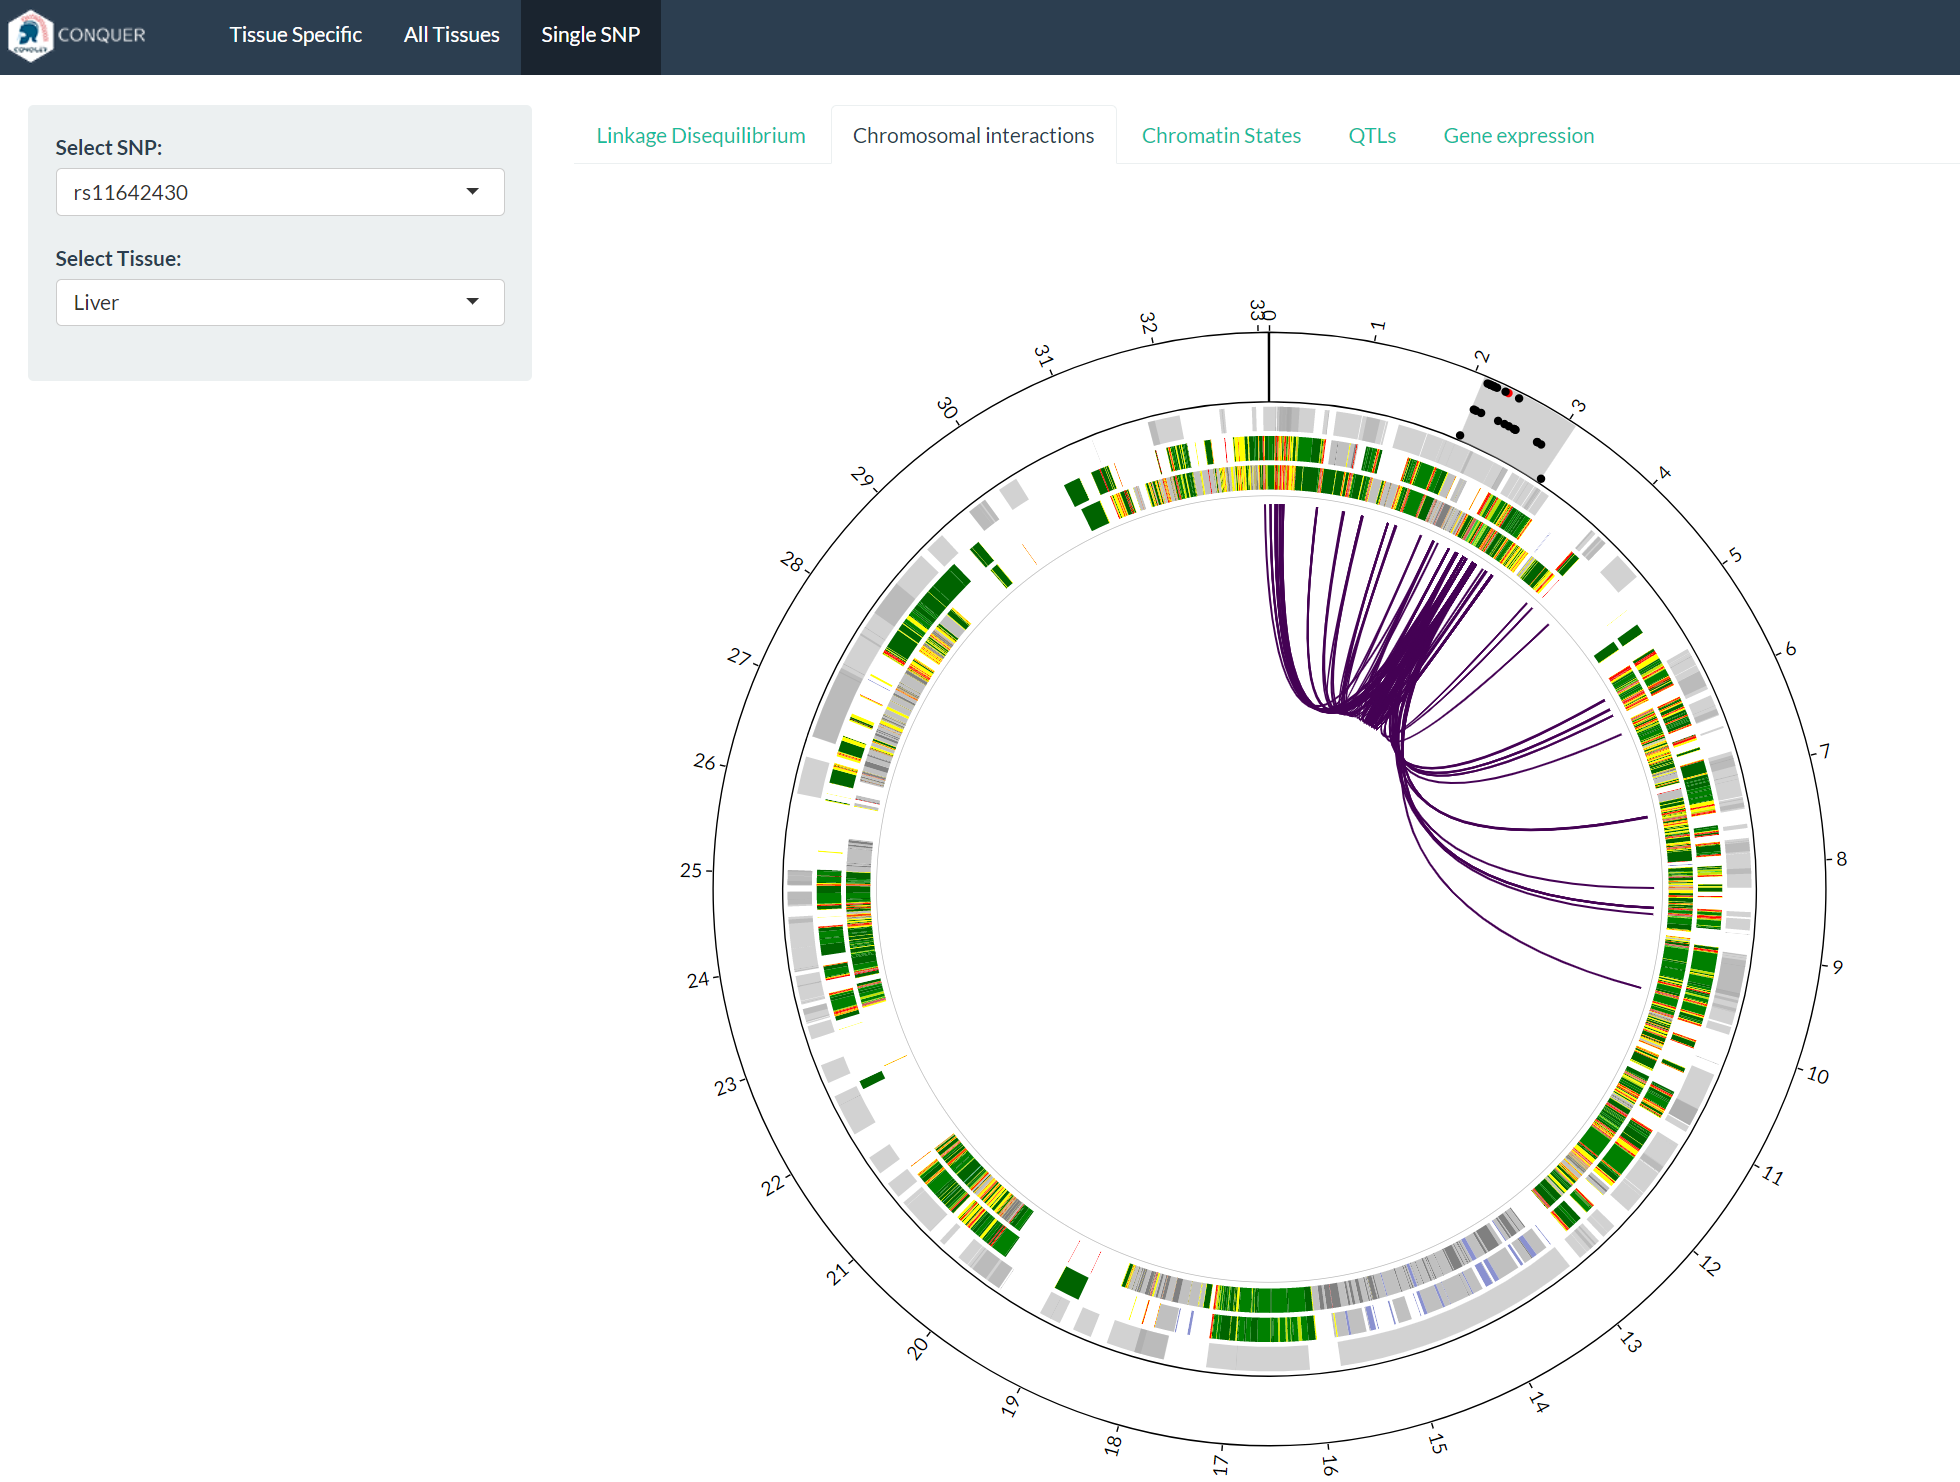Click the Select SNP label

(x=108, y=147)
